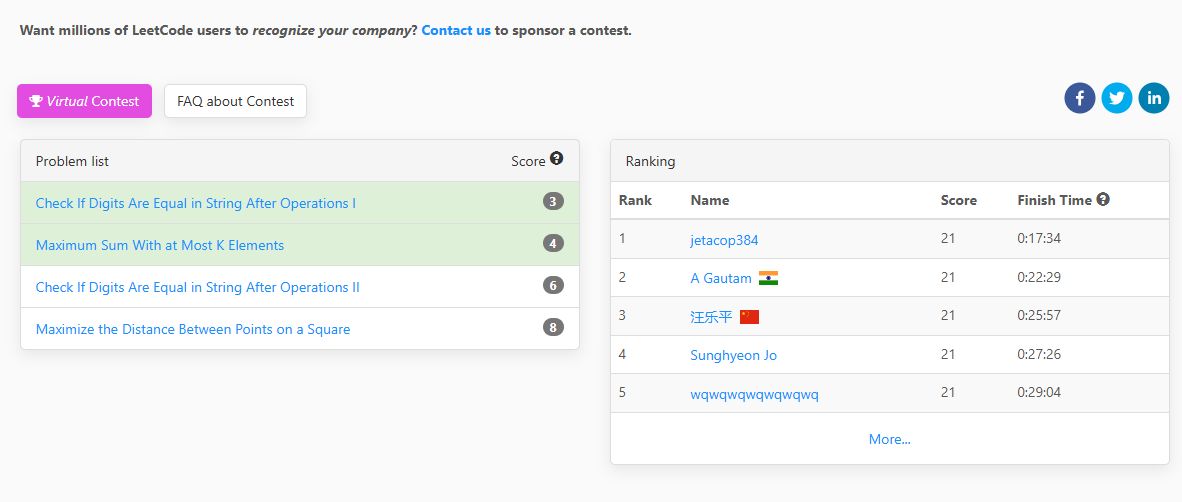Expand ranking with the More link
The height and width of the screenshot is (502, 1182).
[889, 439]
